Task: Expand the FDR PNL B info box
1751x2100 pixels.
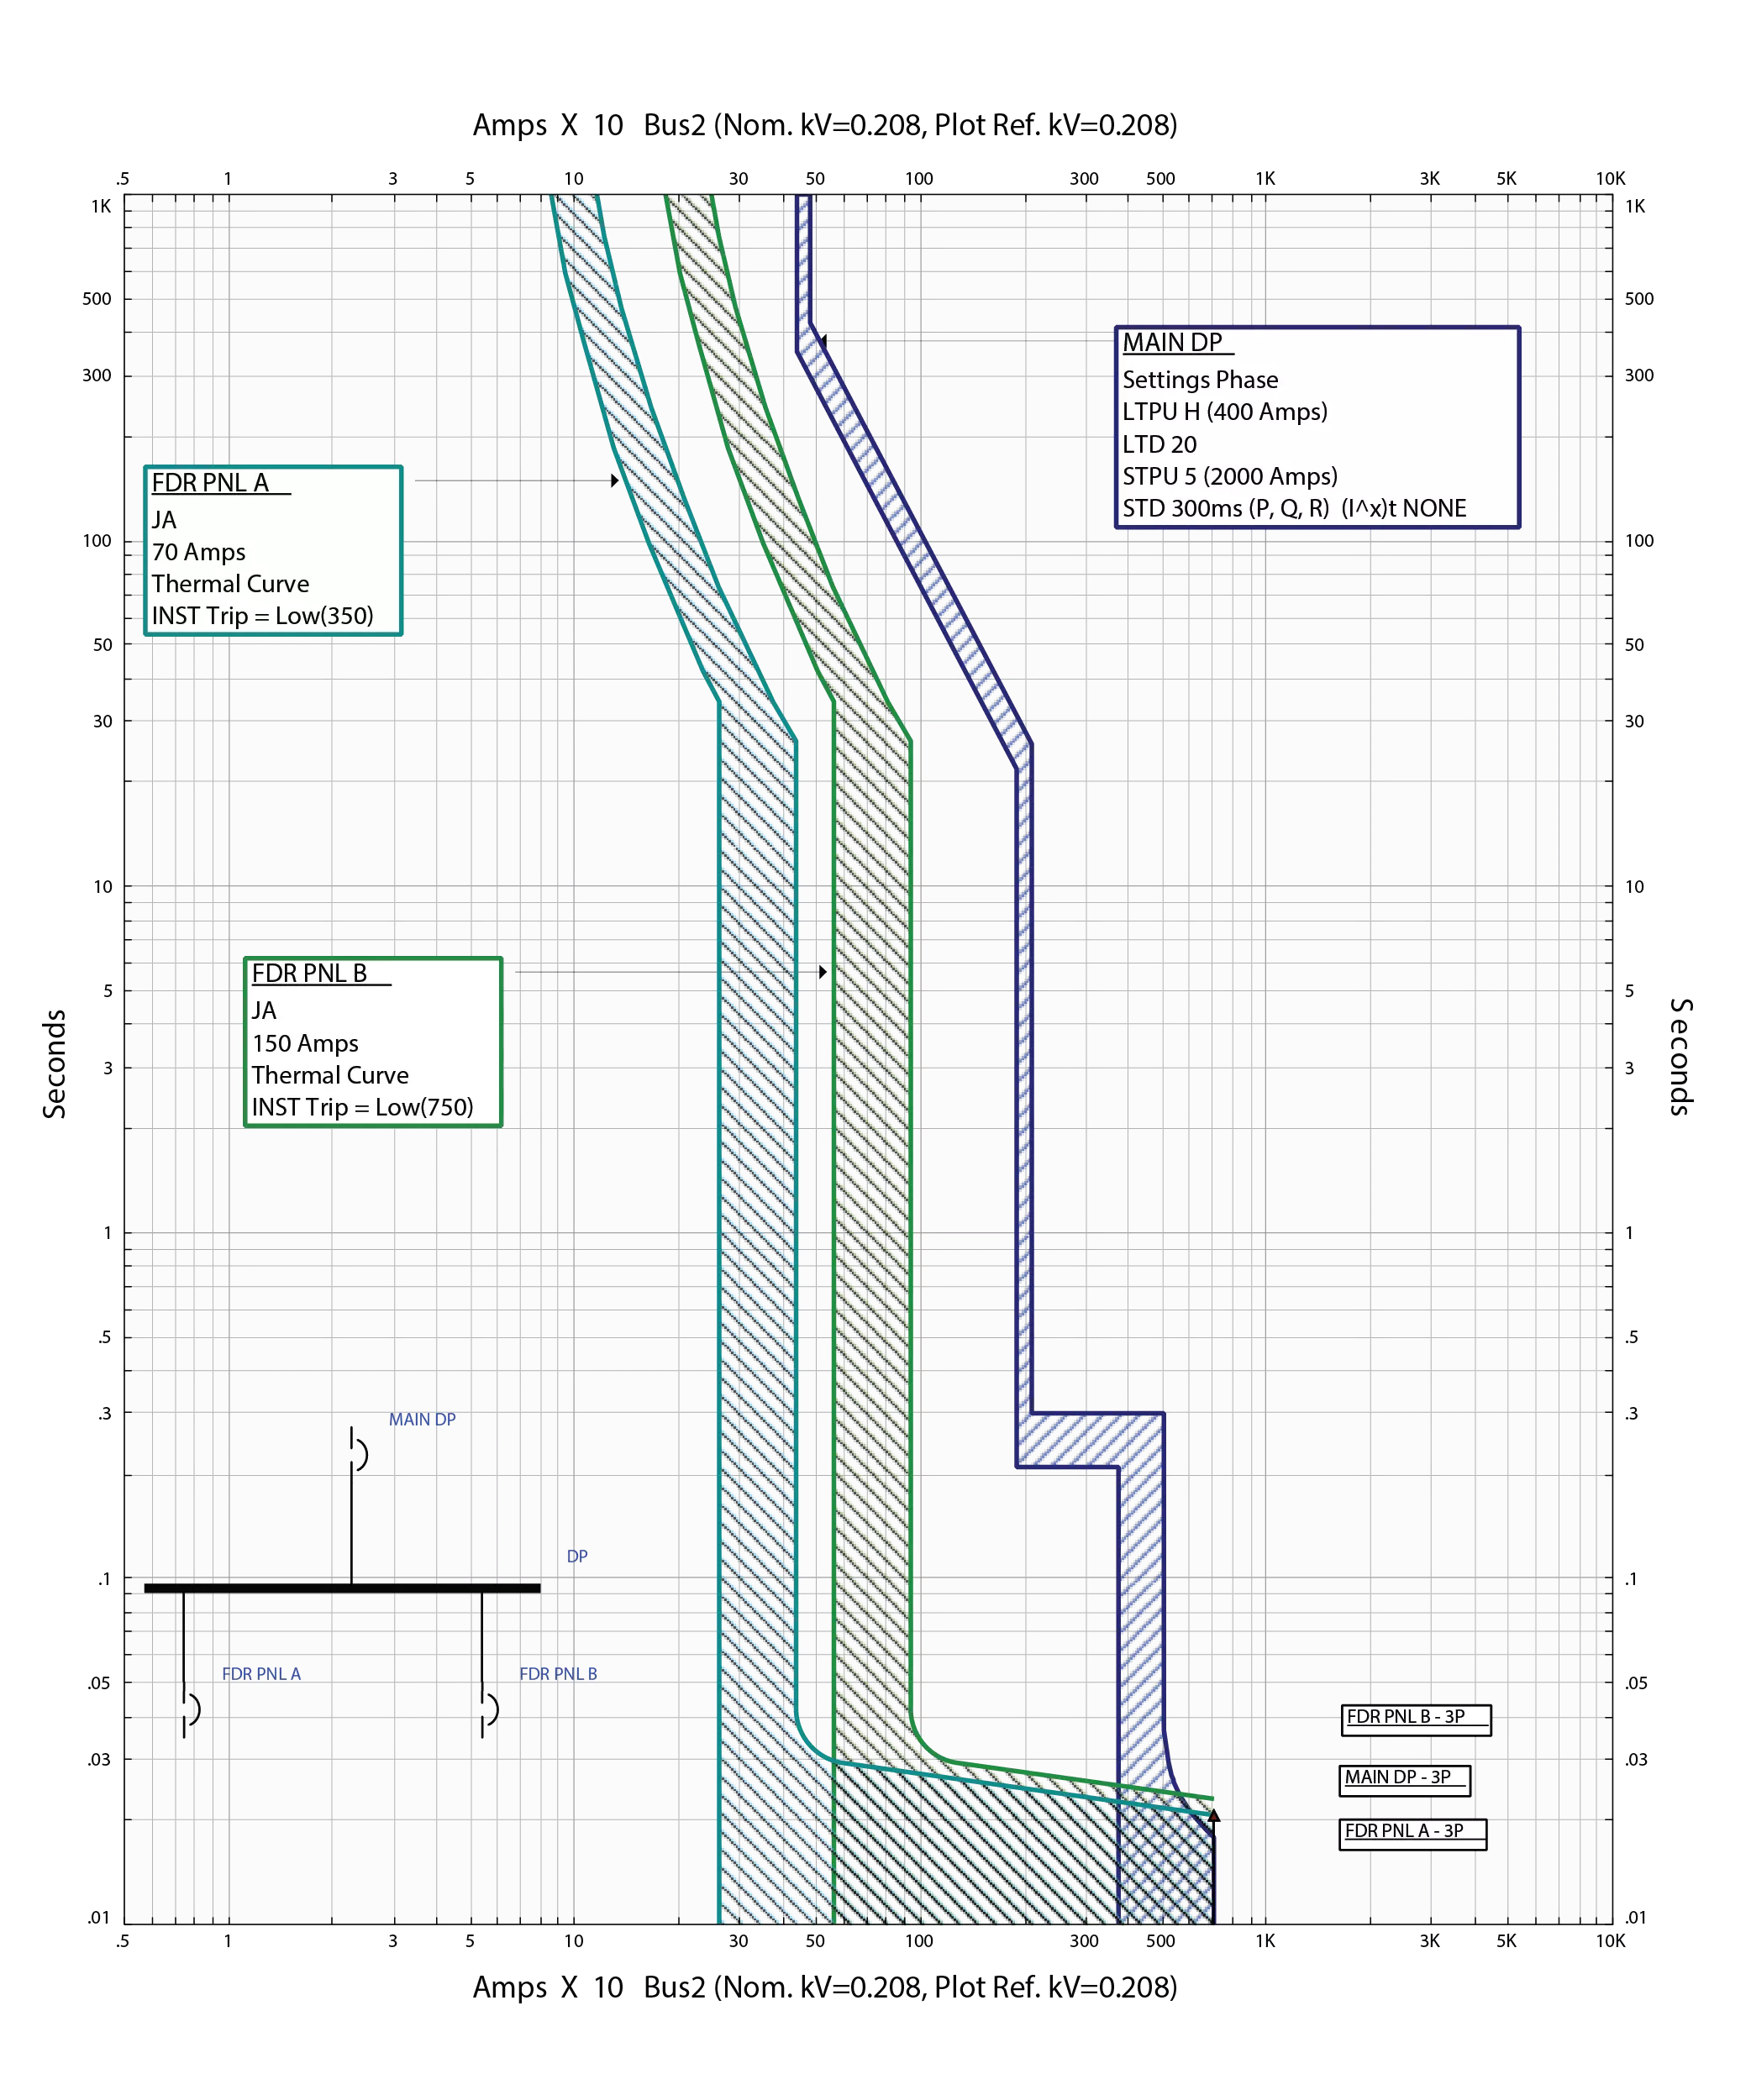Action: pyautogui.click(x=372, y=1042)
